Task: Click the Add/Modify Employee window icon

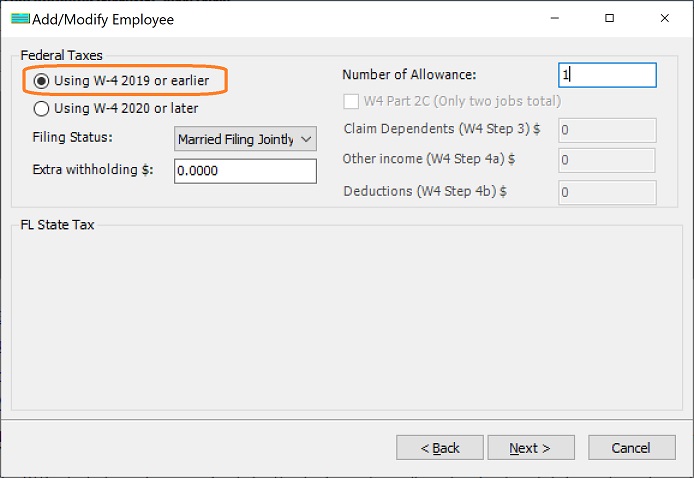Action: 19,19
